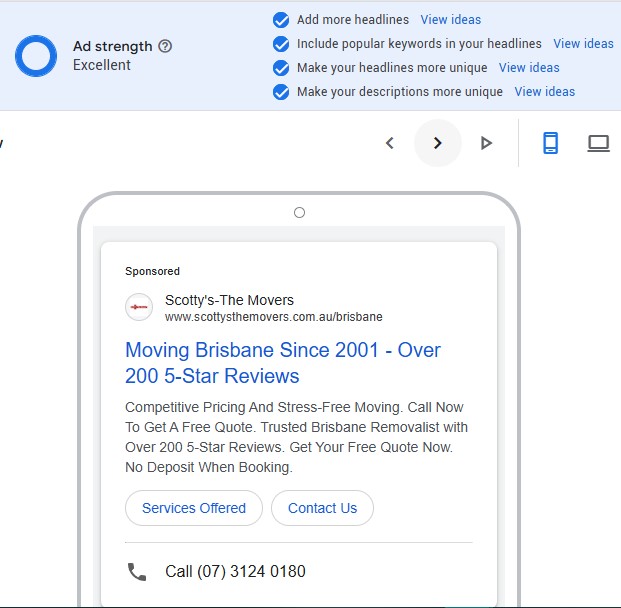Go to next ad preview

click(438, 143)
